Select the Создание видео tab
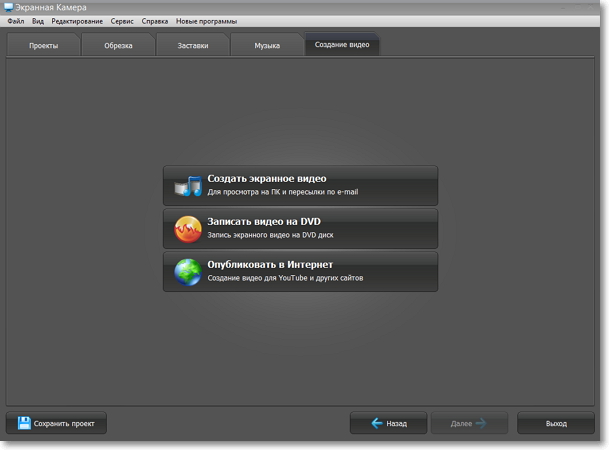The width and height of the screenshot is (609, 450). [342, 44]
